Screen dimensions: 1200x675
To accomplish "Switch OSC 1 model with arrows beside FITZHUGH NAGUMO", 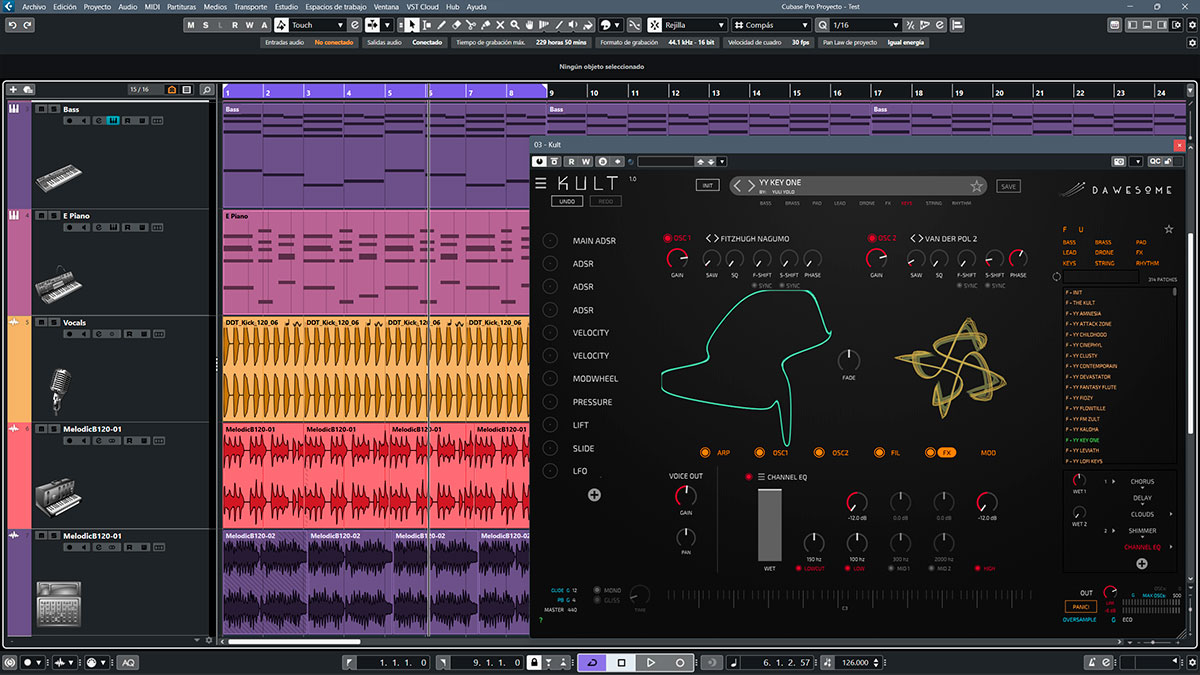I will click(712, 238).
